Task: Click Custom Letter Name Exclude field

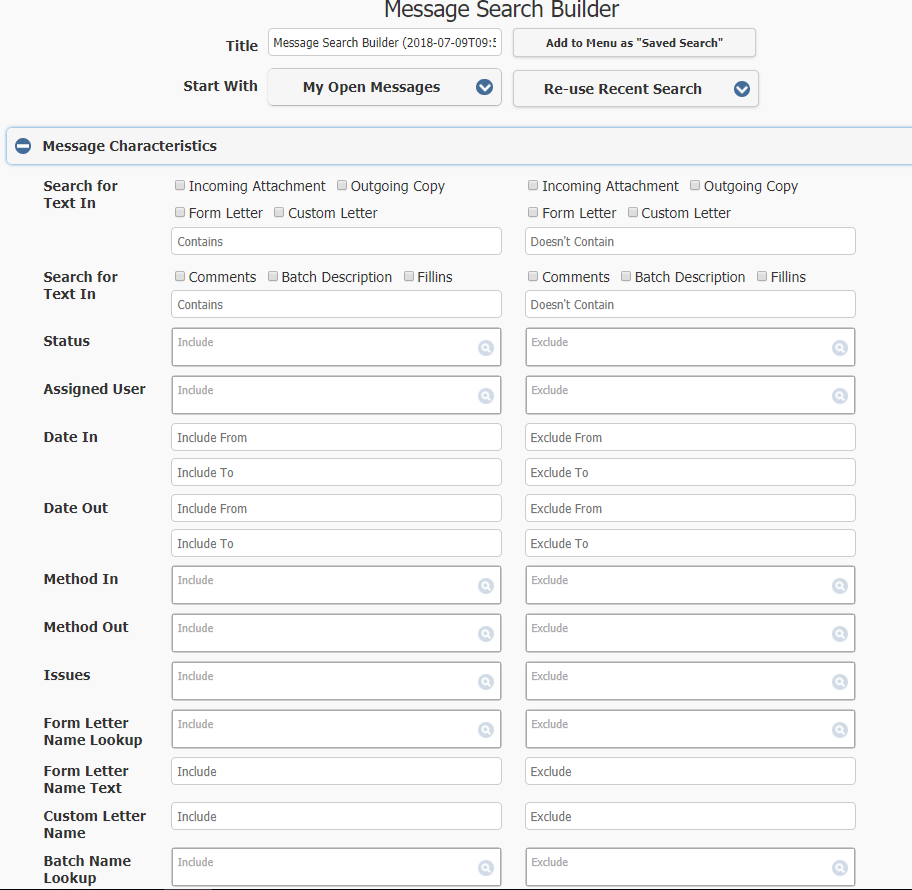Action: (x=690, y=817)
